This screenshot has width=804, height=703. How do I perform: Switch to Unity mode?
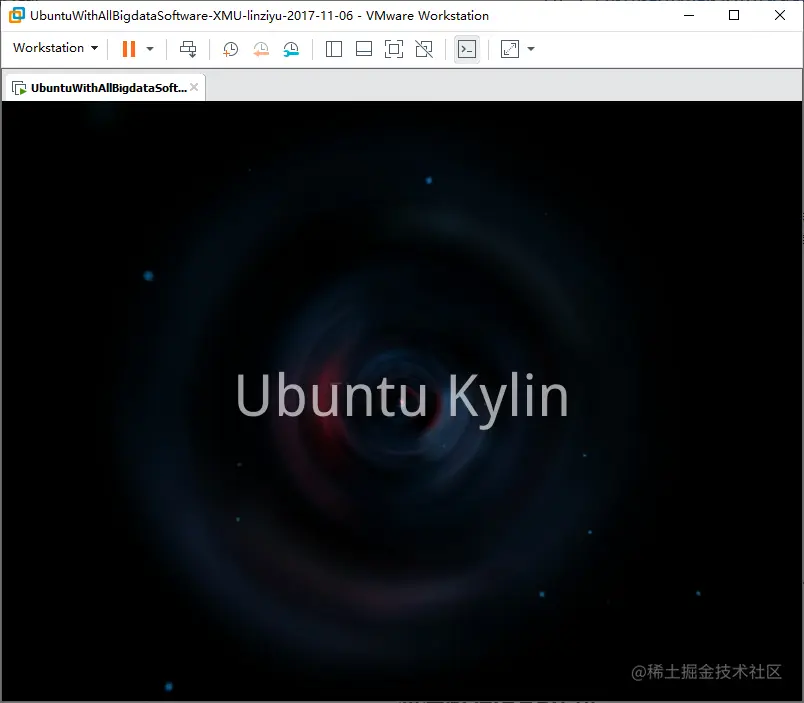tap(424, 49)
